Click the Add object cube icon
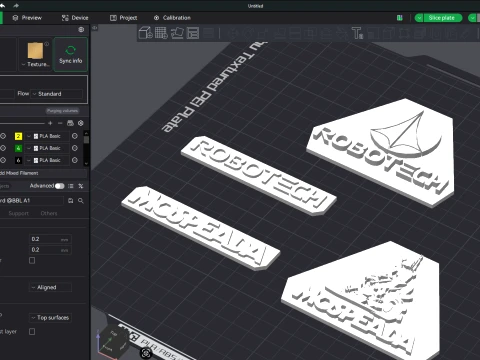 pos(146,33)
